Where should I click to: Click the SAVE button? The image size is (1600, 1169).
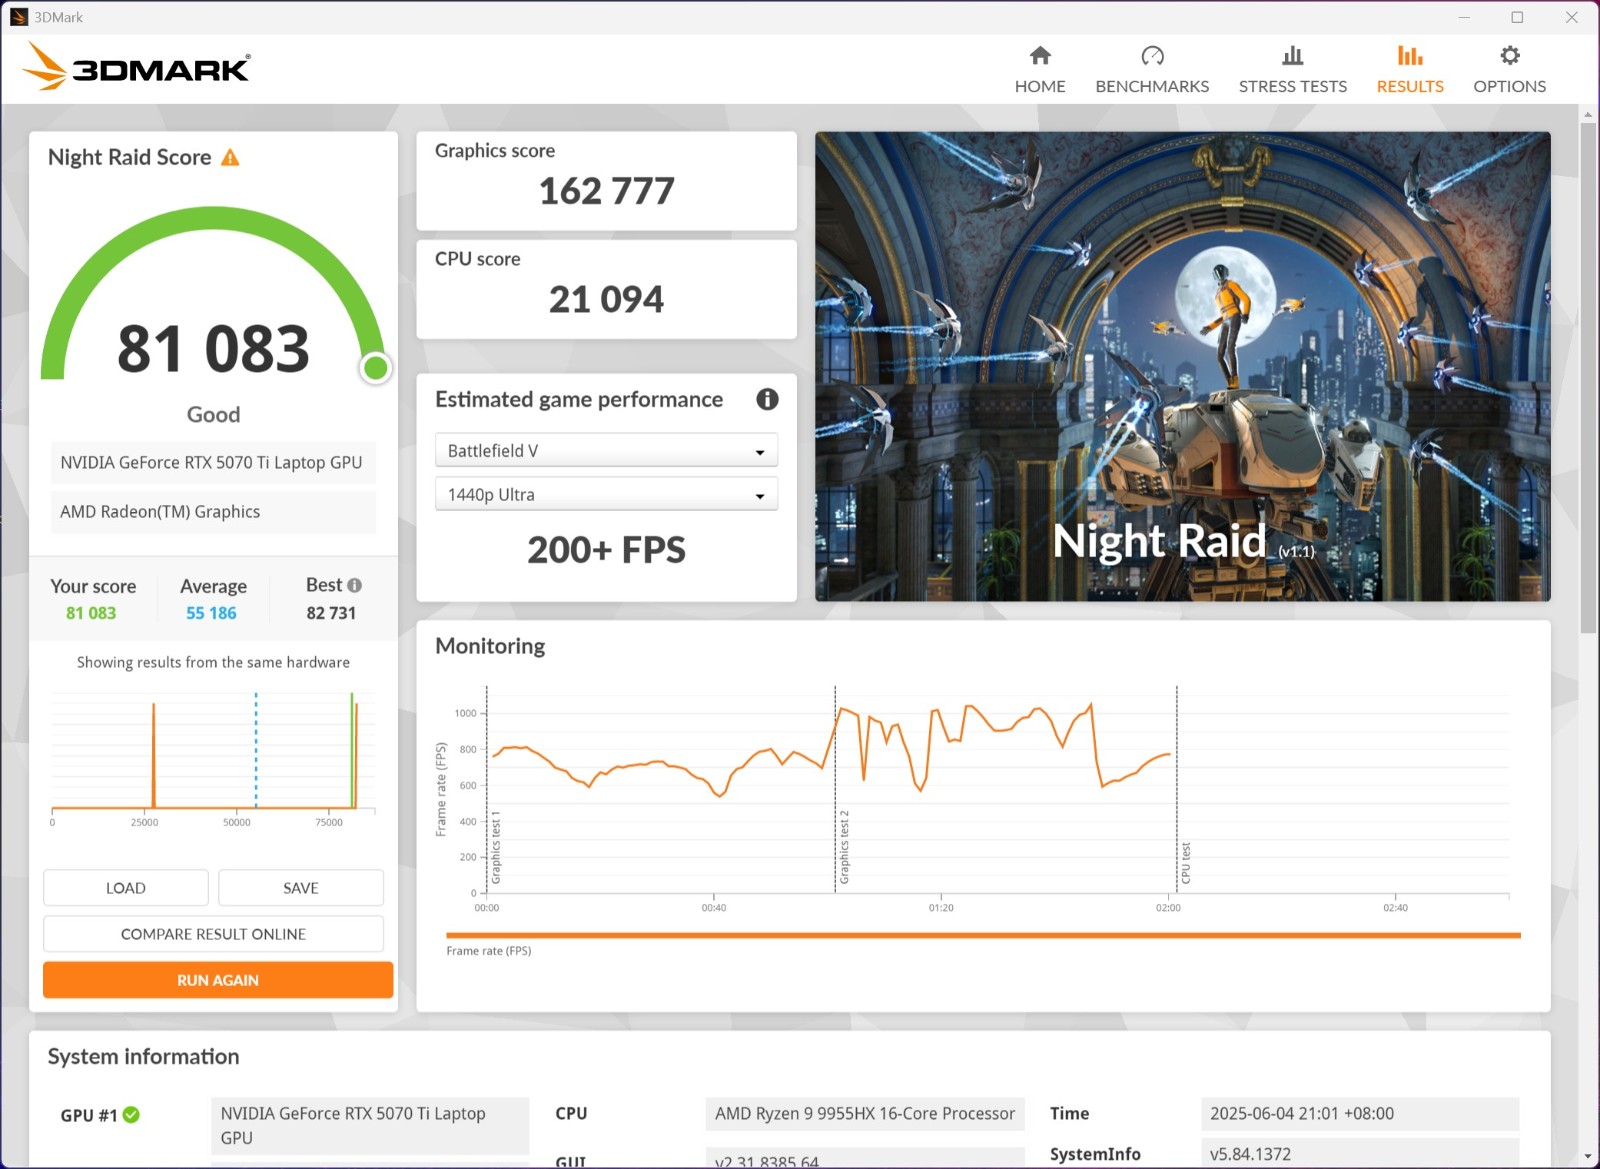[x=301, y=888]
